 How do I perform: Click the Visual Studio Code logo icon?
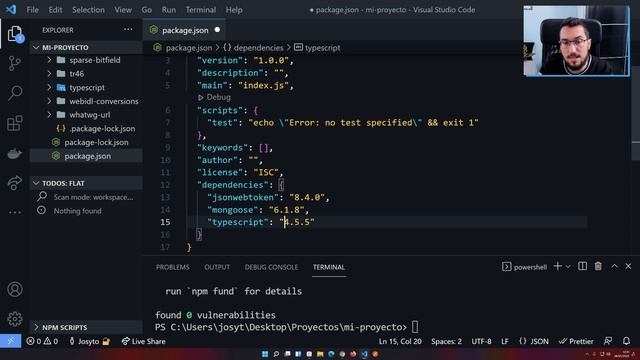point(11,9)
